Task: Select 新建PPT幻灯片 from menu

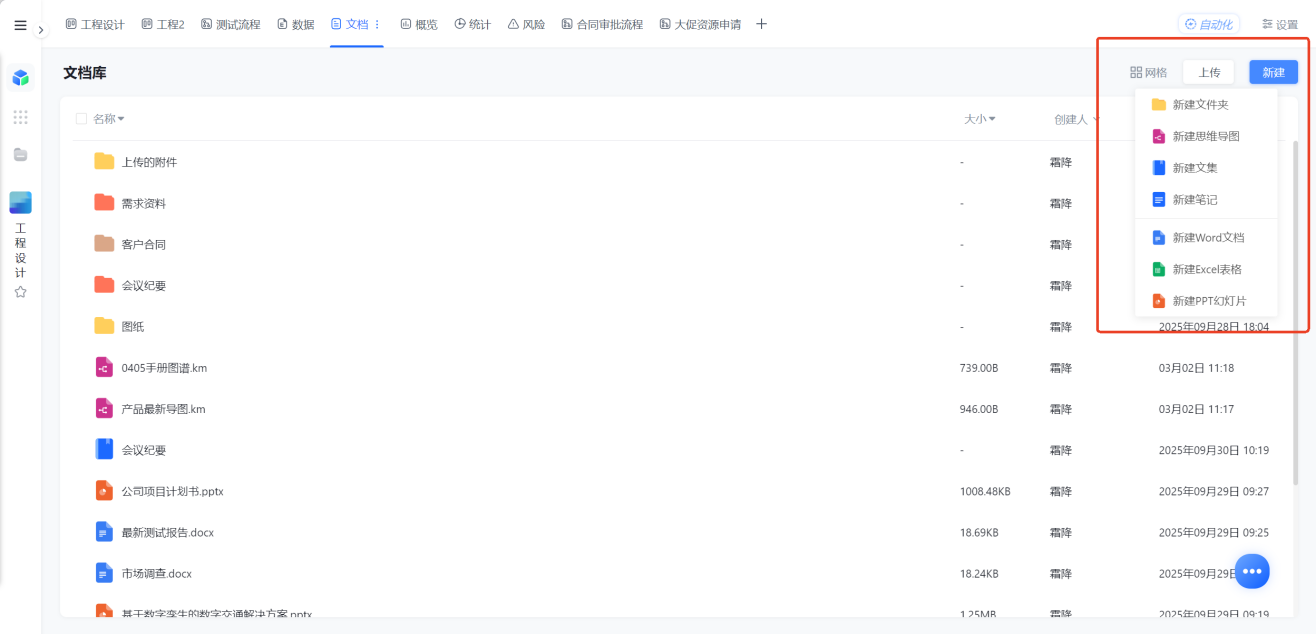Action: tap(1206, 301)
